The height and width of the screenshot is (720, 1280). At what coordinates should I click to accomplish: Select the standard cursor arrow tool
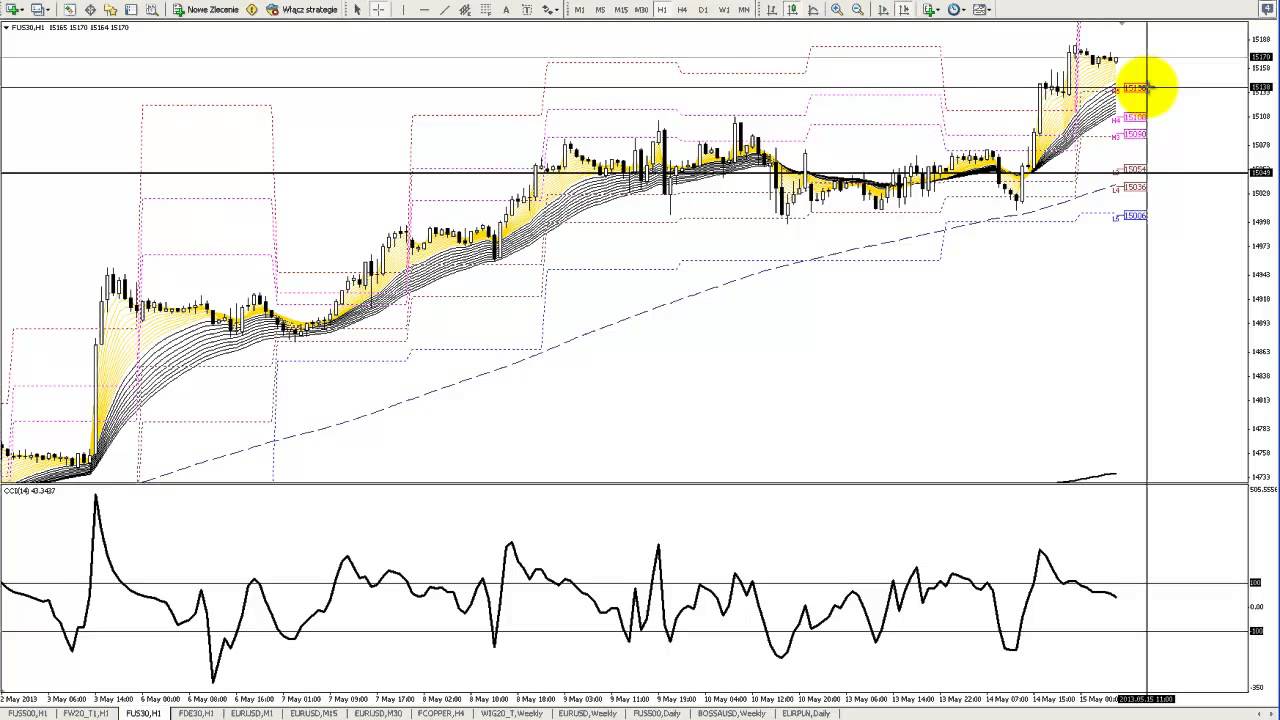click(x=357, y=9)
